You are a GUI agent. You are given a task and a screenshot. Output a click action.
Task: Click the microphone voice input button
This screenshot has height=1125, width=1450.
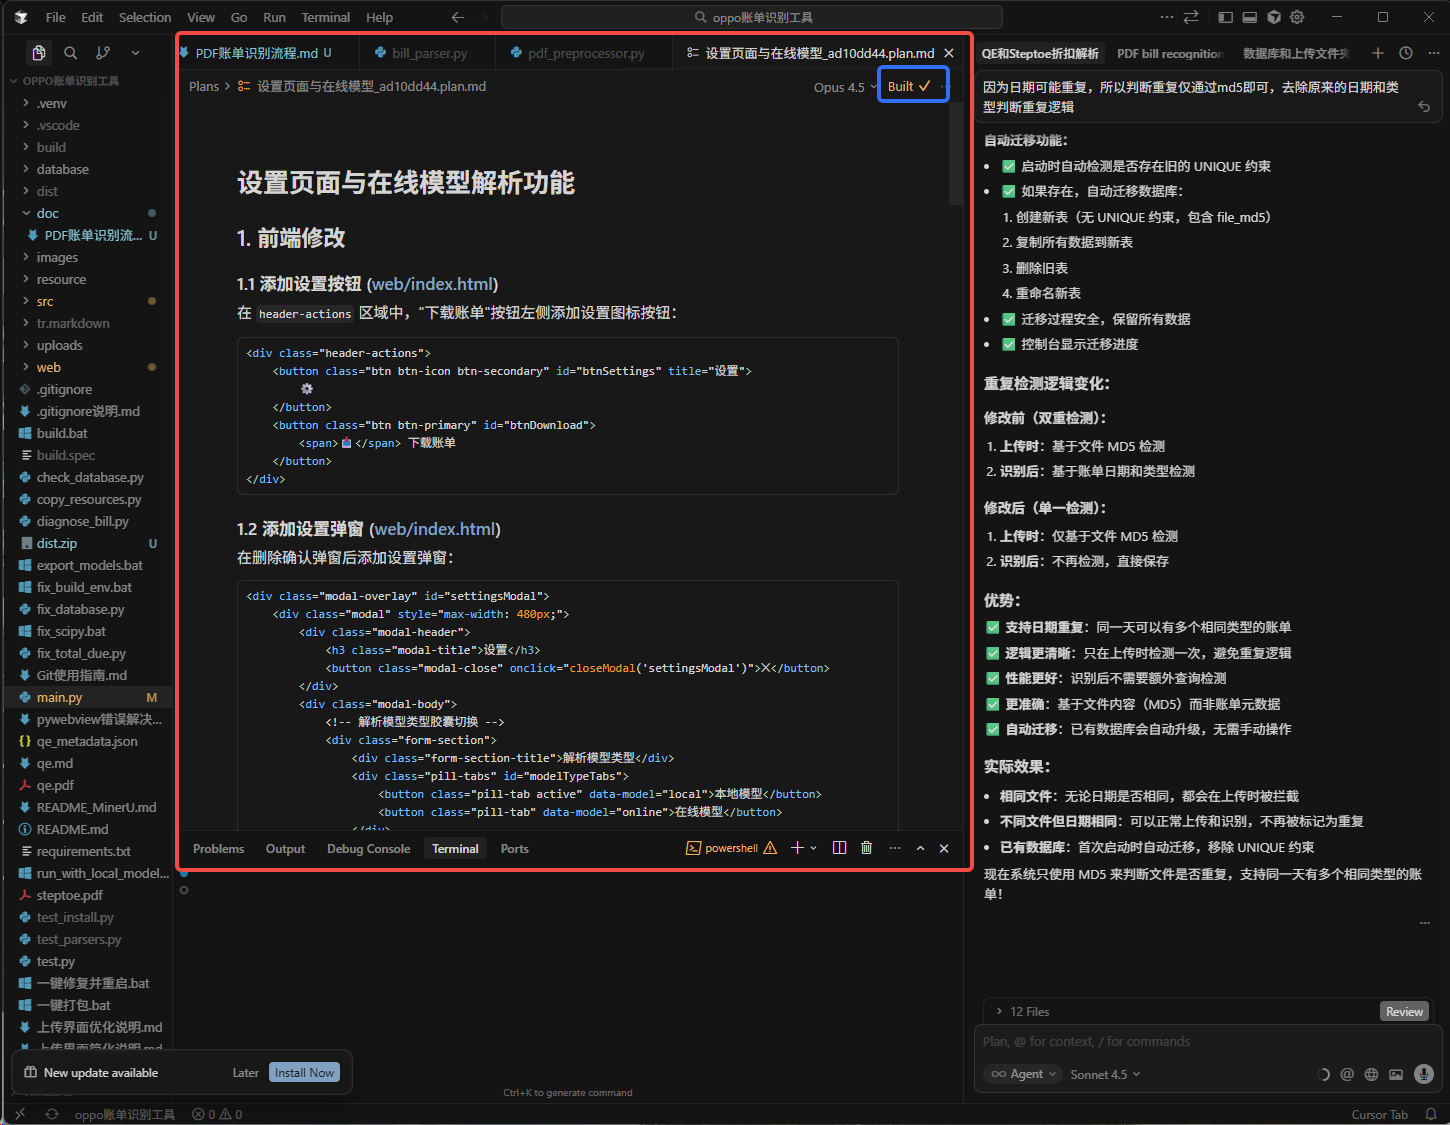[1424, 1074]
